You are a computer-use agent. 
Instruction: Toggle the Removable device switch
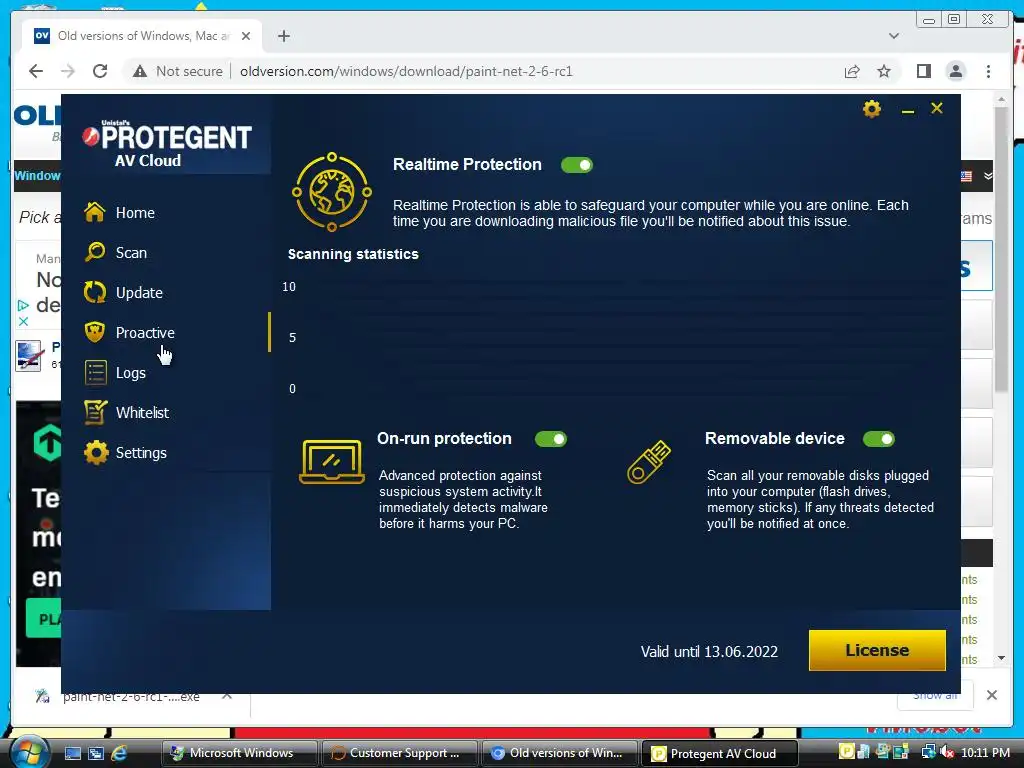(878, 439)
